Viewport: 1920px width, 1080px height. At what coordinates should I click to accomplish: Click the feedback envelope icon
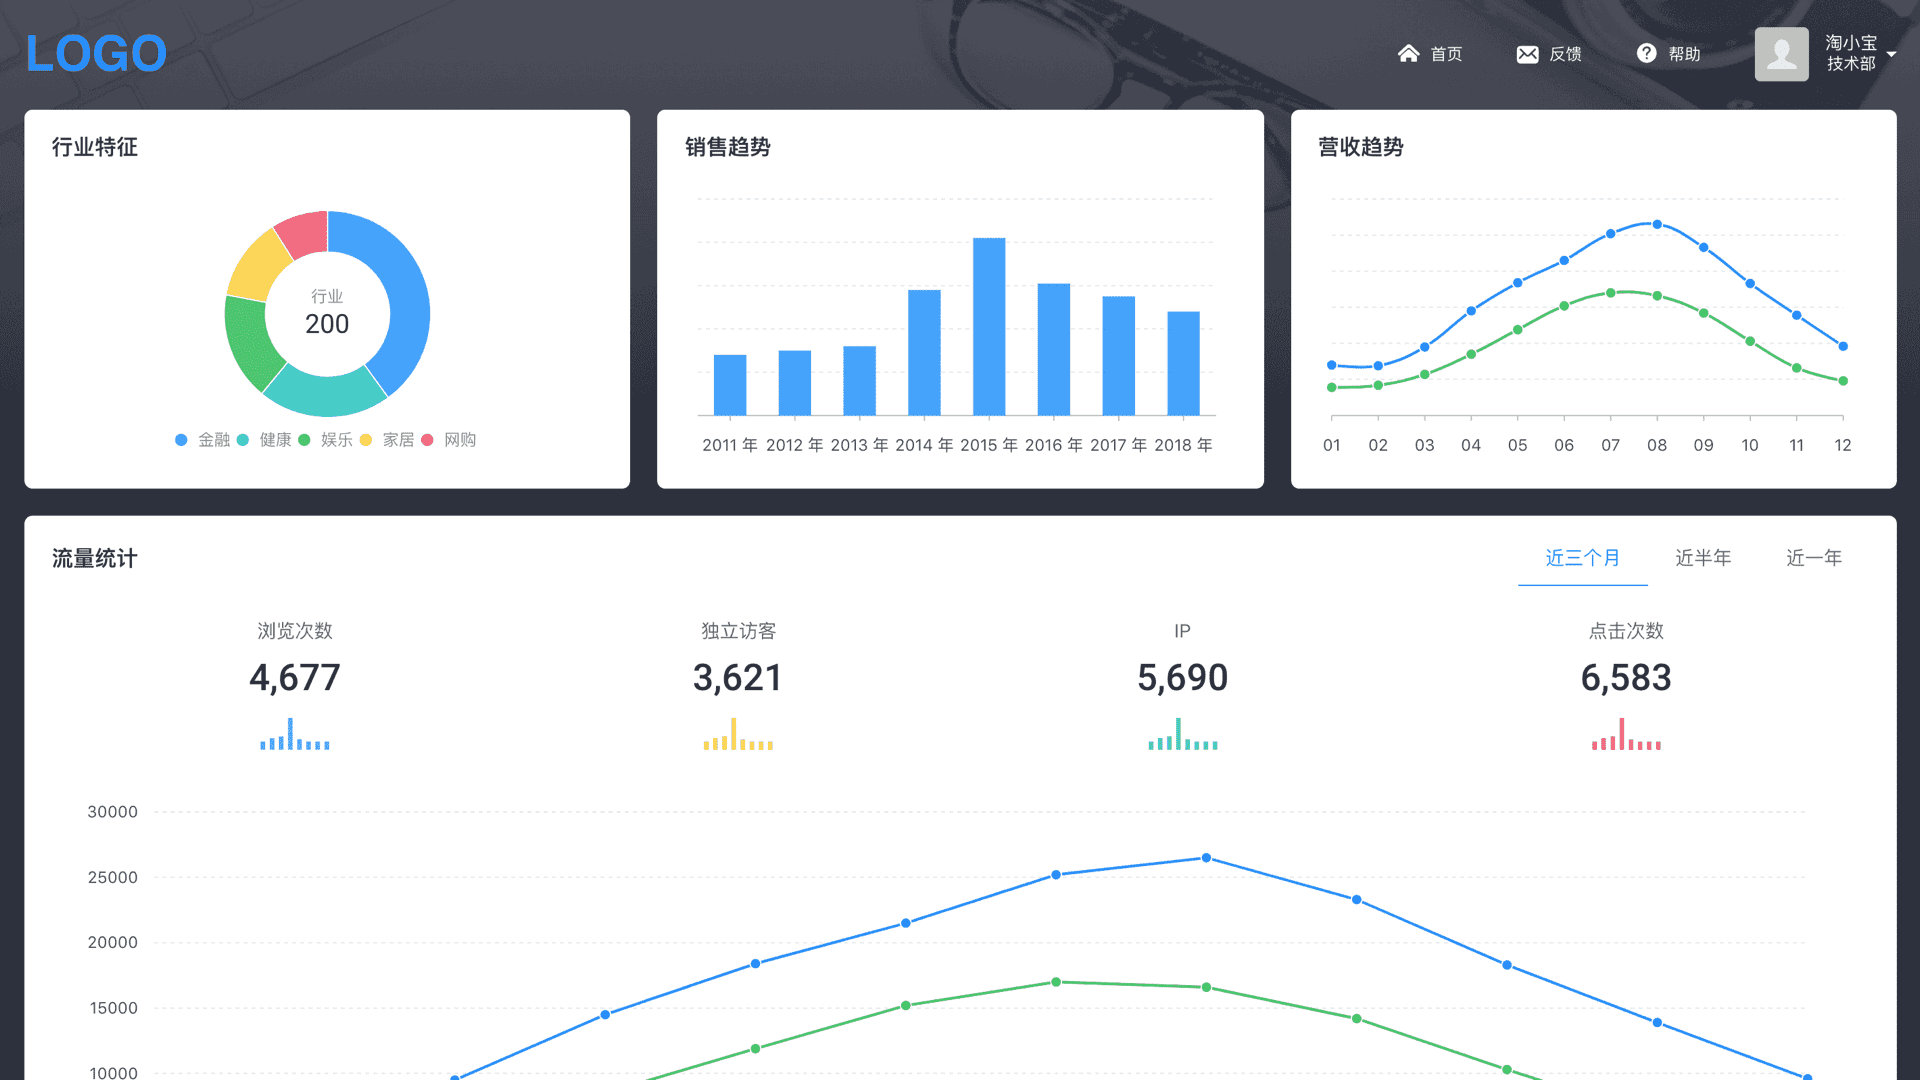pos(1527,54)
